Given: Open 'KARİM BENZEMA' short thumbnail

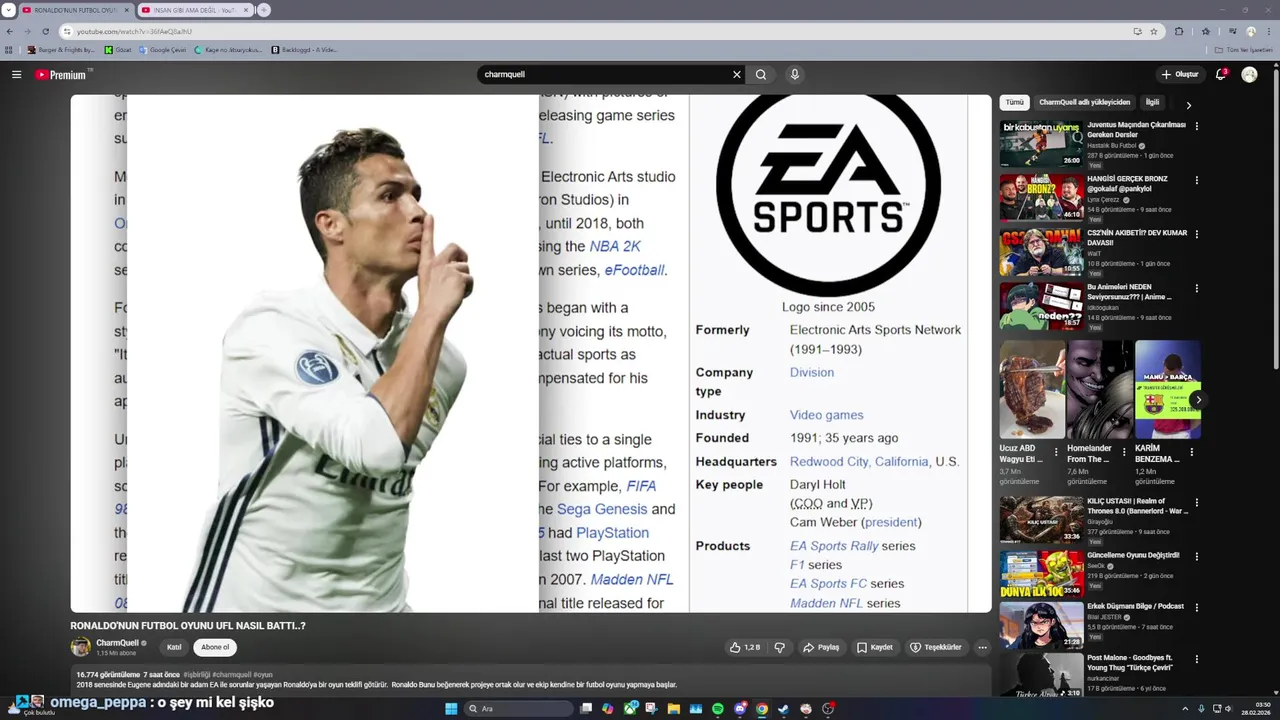Looking at the screenshot, I should point(1167,390).
